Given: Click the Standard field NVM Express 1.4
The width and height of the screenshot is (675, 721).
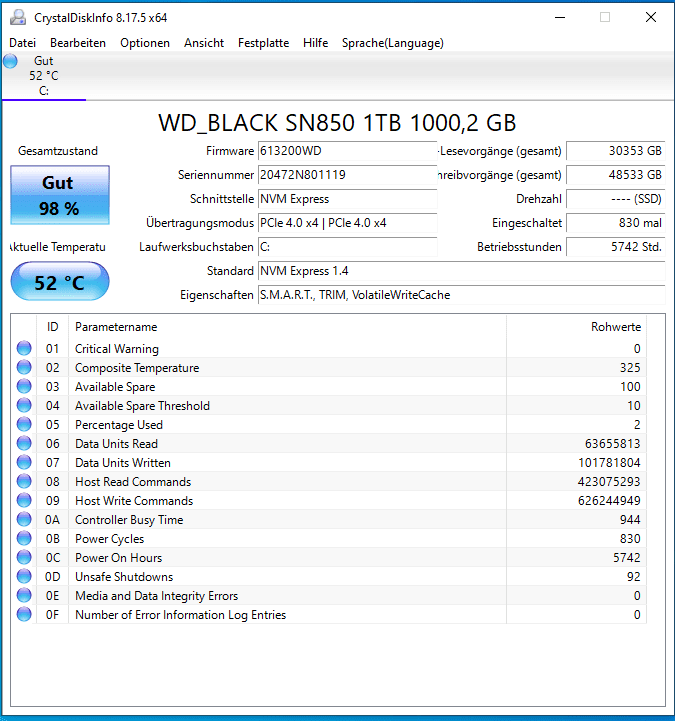Looking at the screenshot, I should click(x=461, y=271).
